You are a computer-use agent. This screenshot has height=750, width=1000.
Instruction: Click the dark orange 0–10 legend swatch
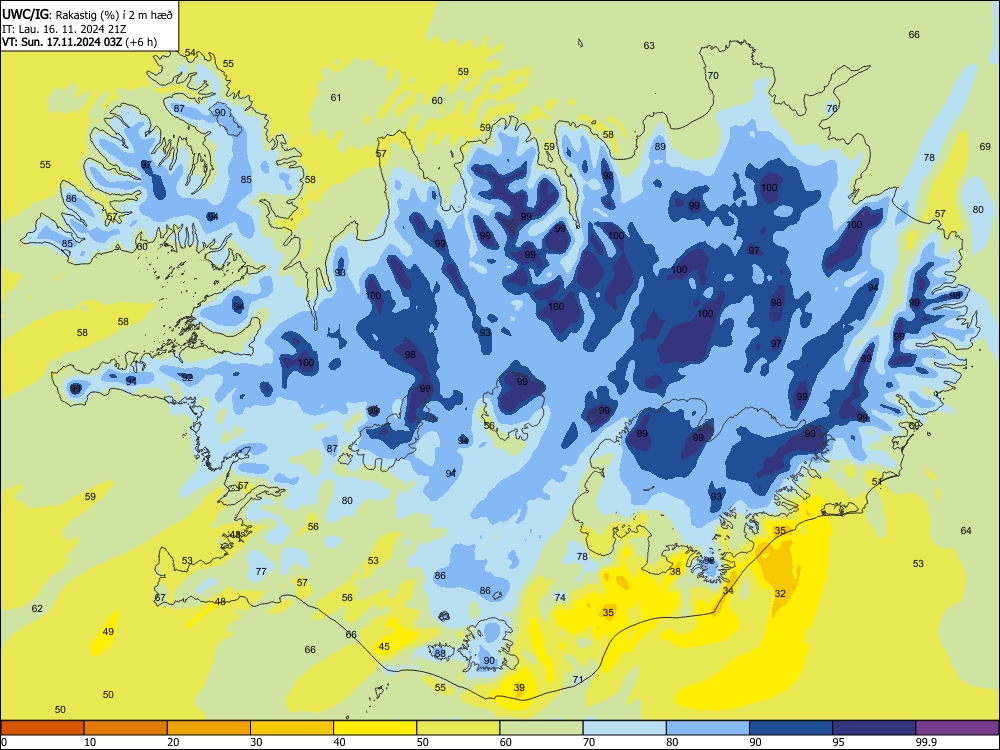pos(42,728)
